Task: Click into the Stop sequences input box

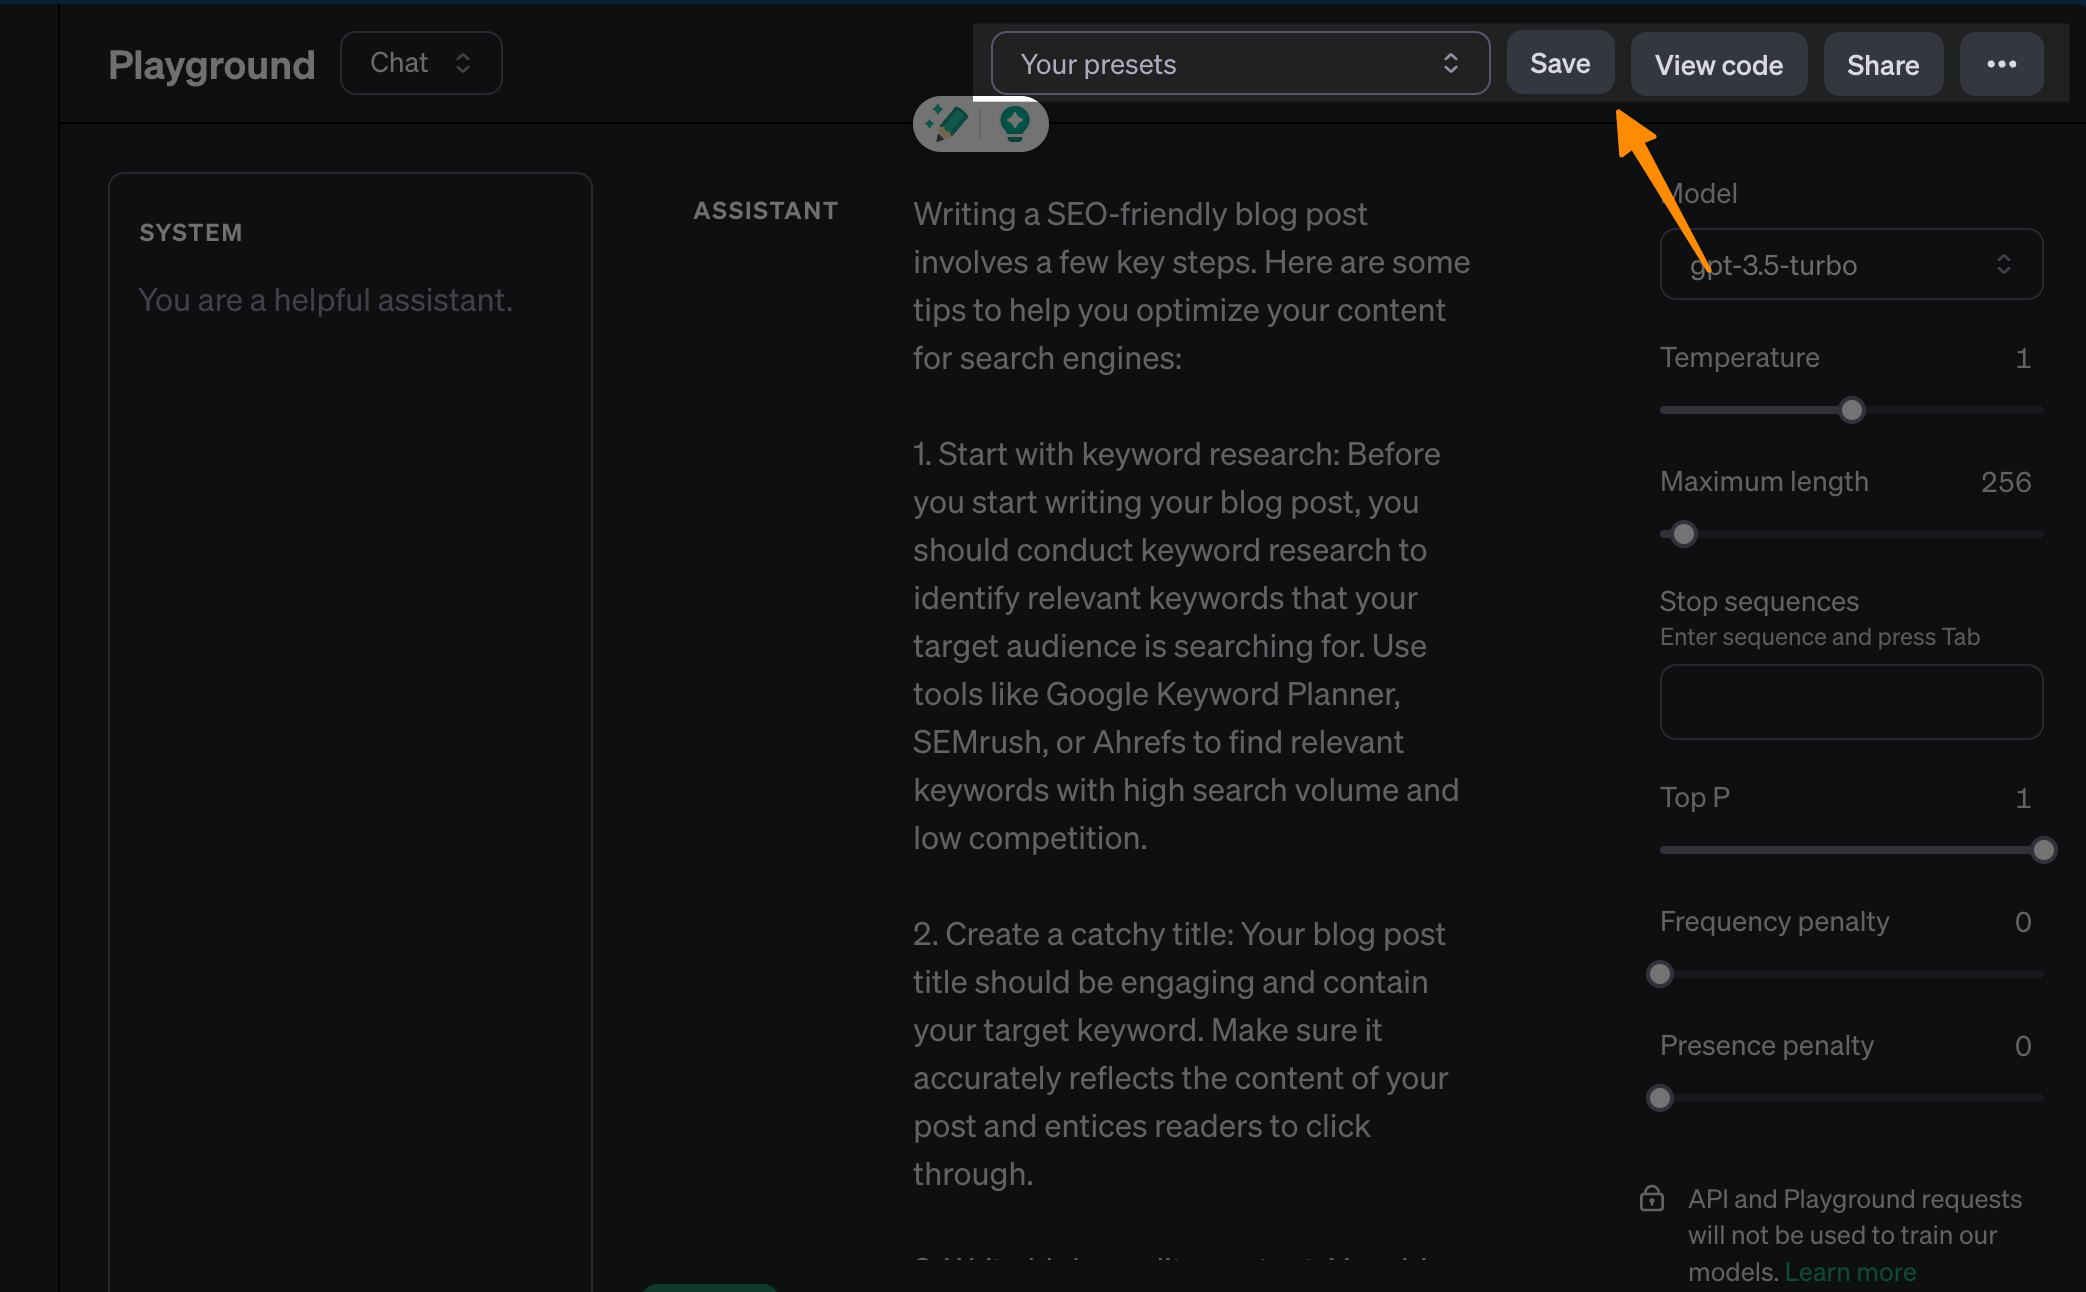Action: coord(1850,702)
